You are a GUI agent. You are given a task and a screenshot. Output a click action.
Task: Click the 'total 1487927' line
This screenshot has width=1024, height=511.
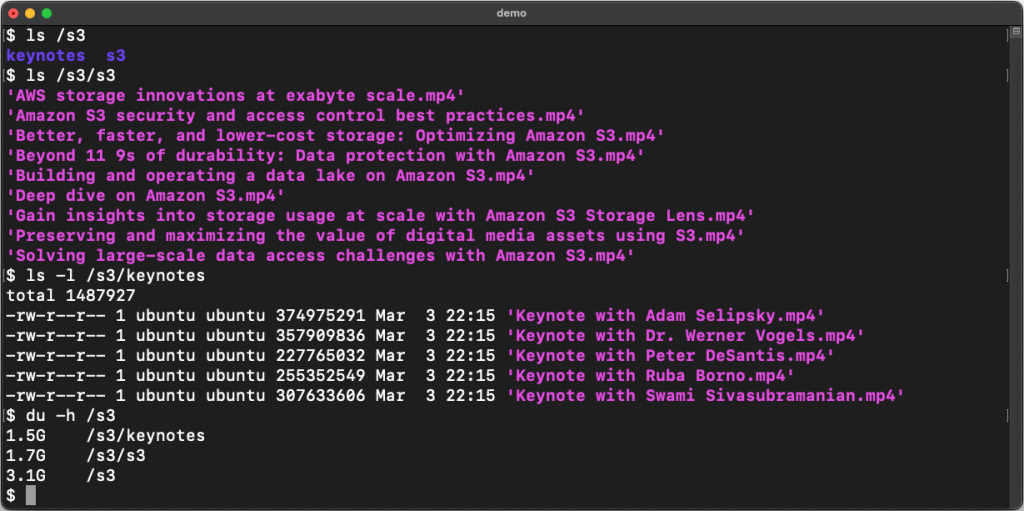pyautogui.click(x=71, y=295)
